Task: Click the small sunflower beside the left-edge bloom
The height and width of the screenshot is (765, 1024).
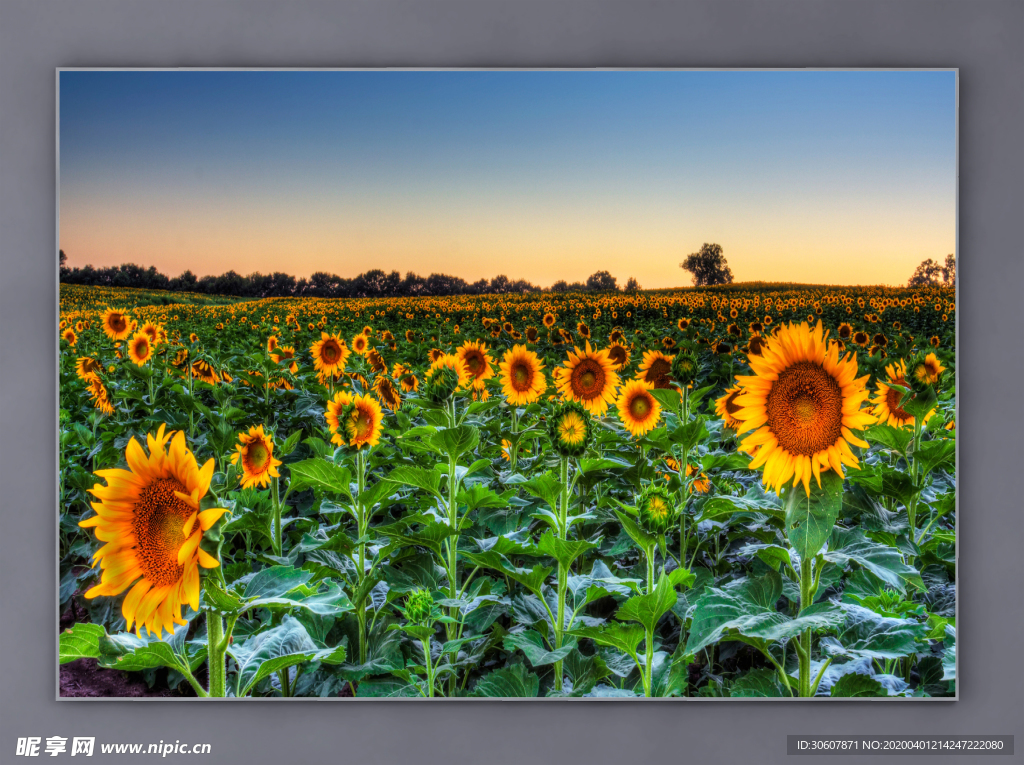Action: [x=256, y=457]
